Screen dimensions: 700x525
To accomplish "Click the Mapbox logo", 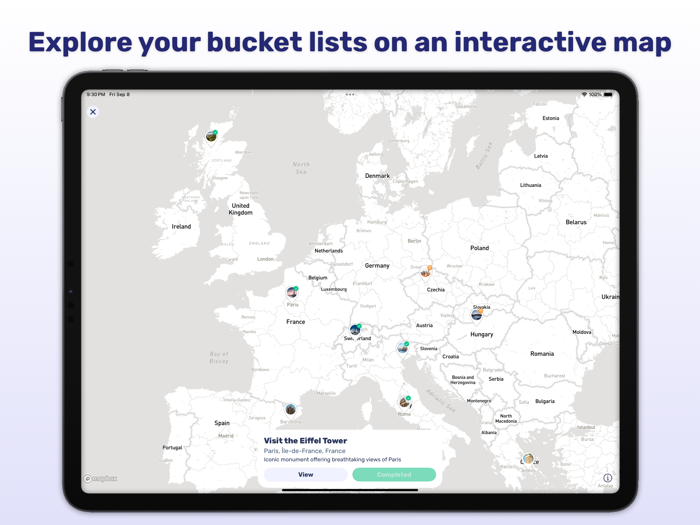I will [x=101, y=479].
